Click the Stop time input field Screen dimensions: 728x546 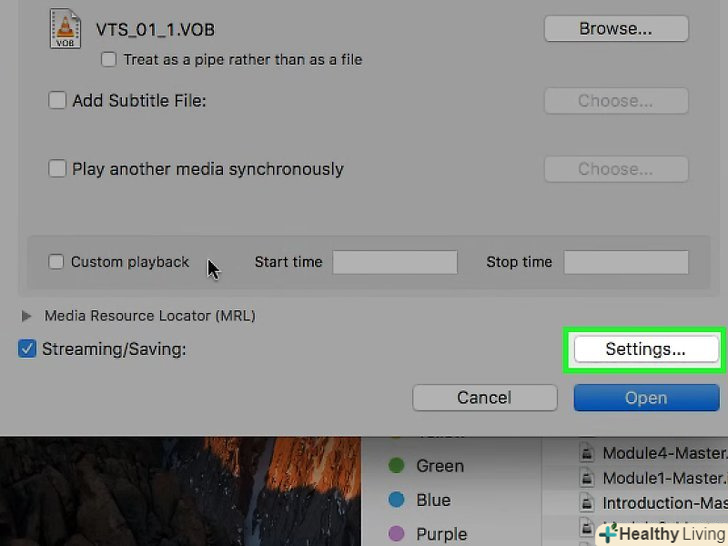626,262
